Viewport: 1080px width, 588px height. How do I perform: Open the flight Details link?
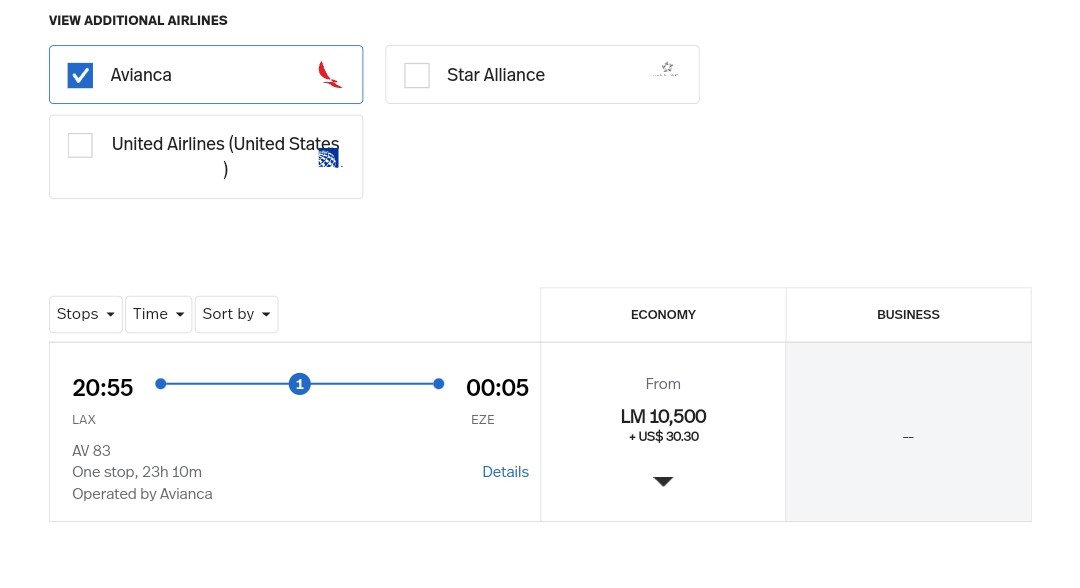505,472
